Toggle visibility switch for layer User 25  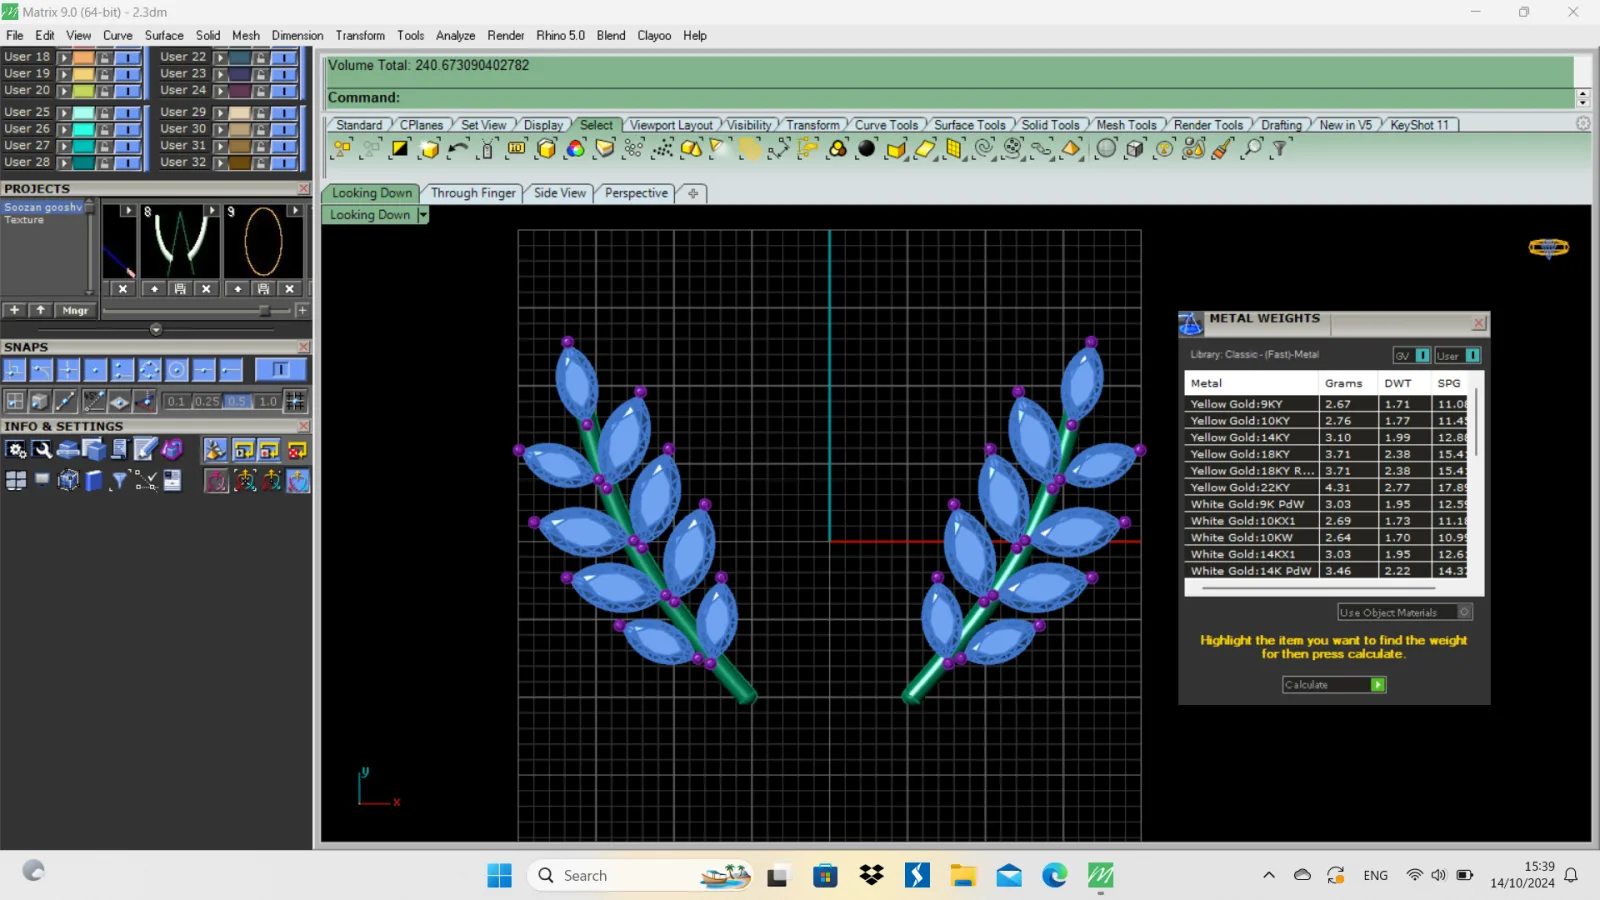(127, 112)
